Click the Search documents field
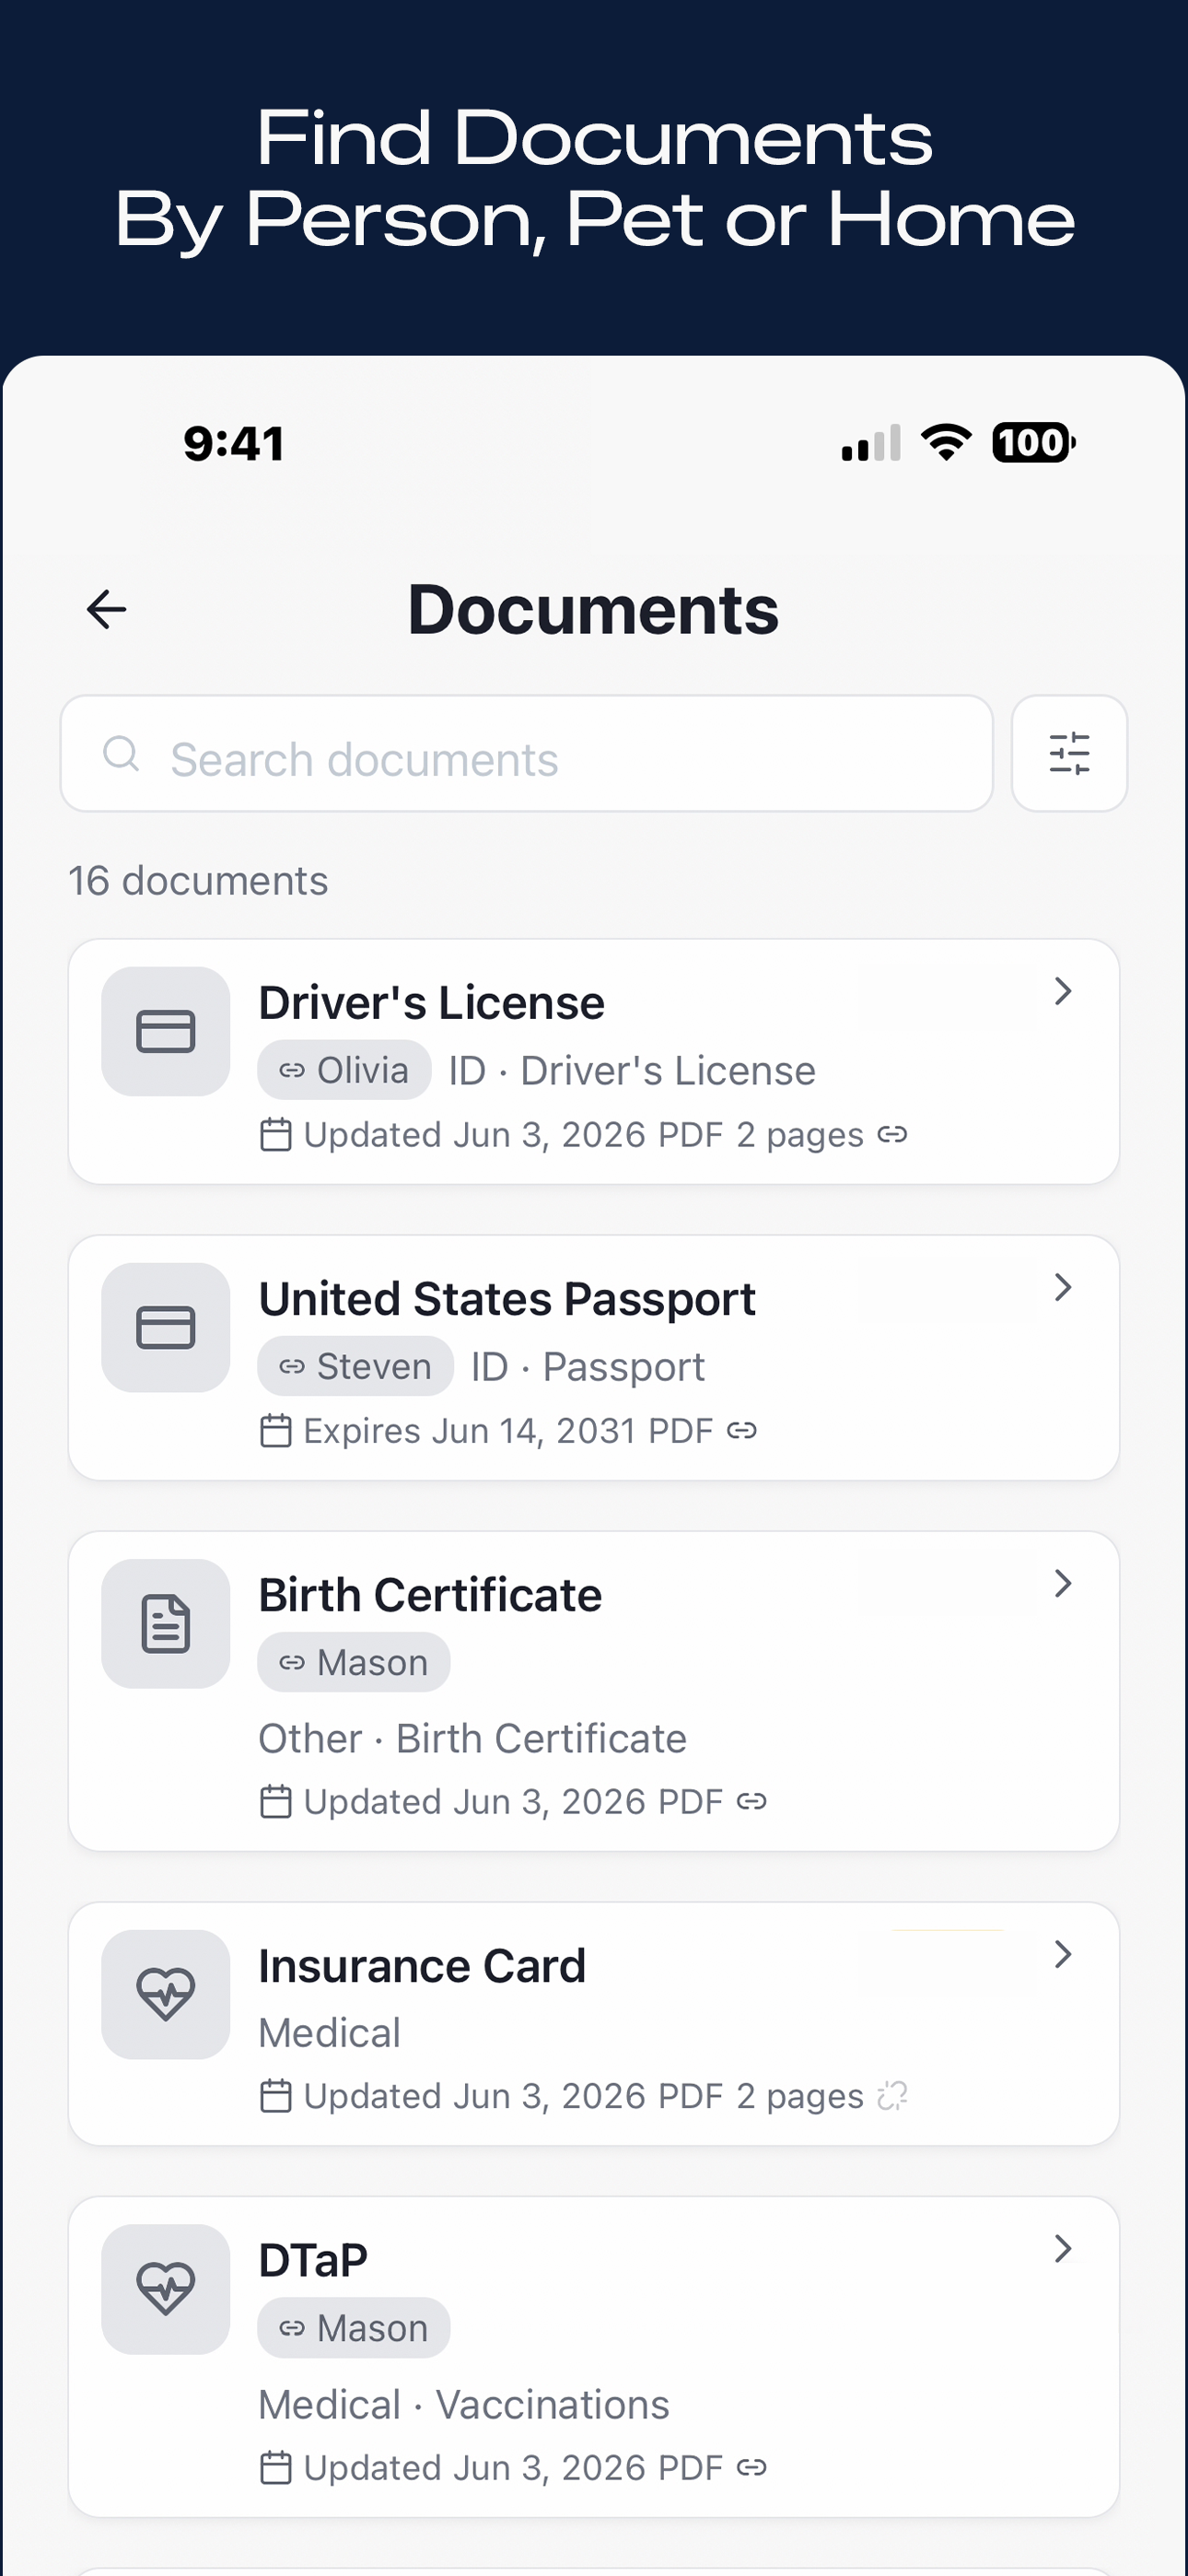 point(526,753)
